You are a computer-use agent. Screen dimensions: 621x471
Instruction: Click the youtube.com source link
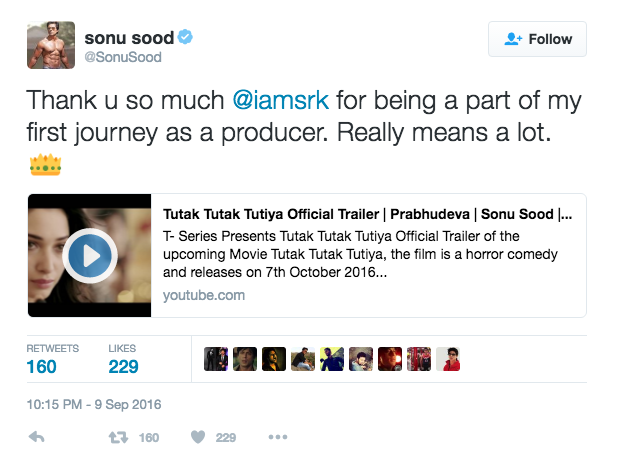click(x=203, y=295)
